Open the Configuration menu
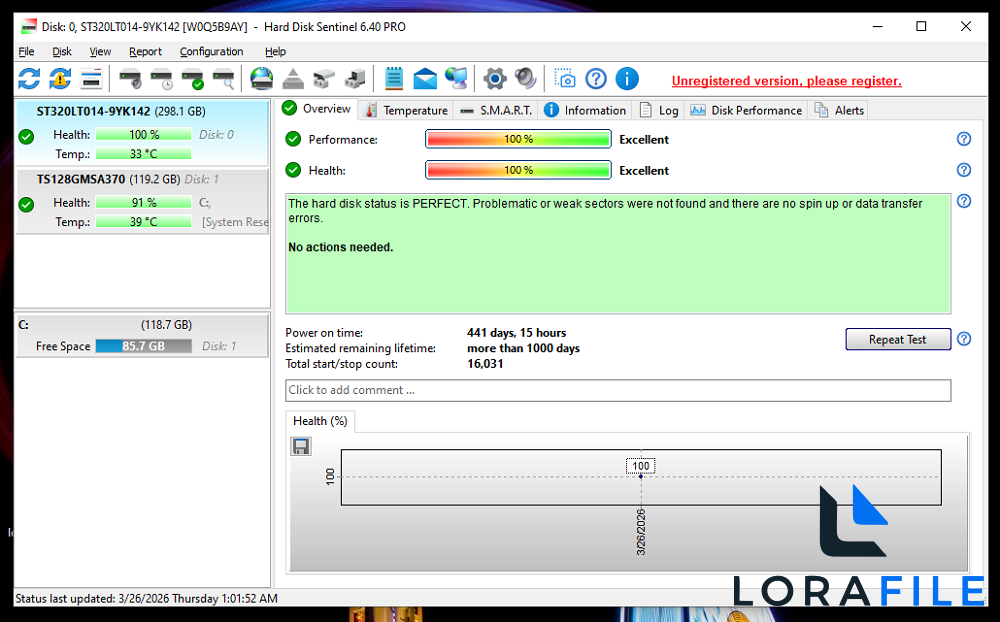 [x=211, y=51]
